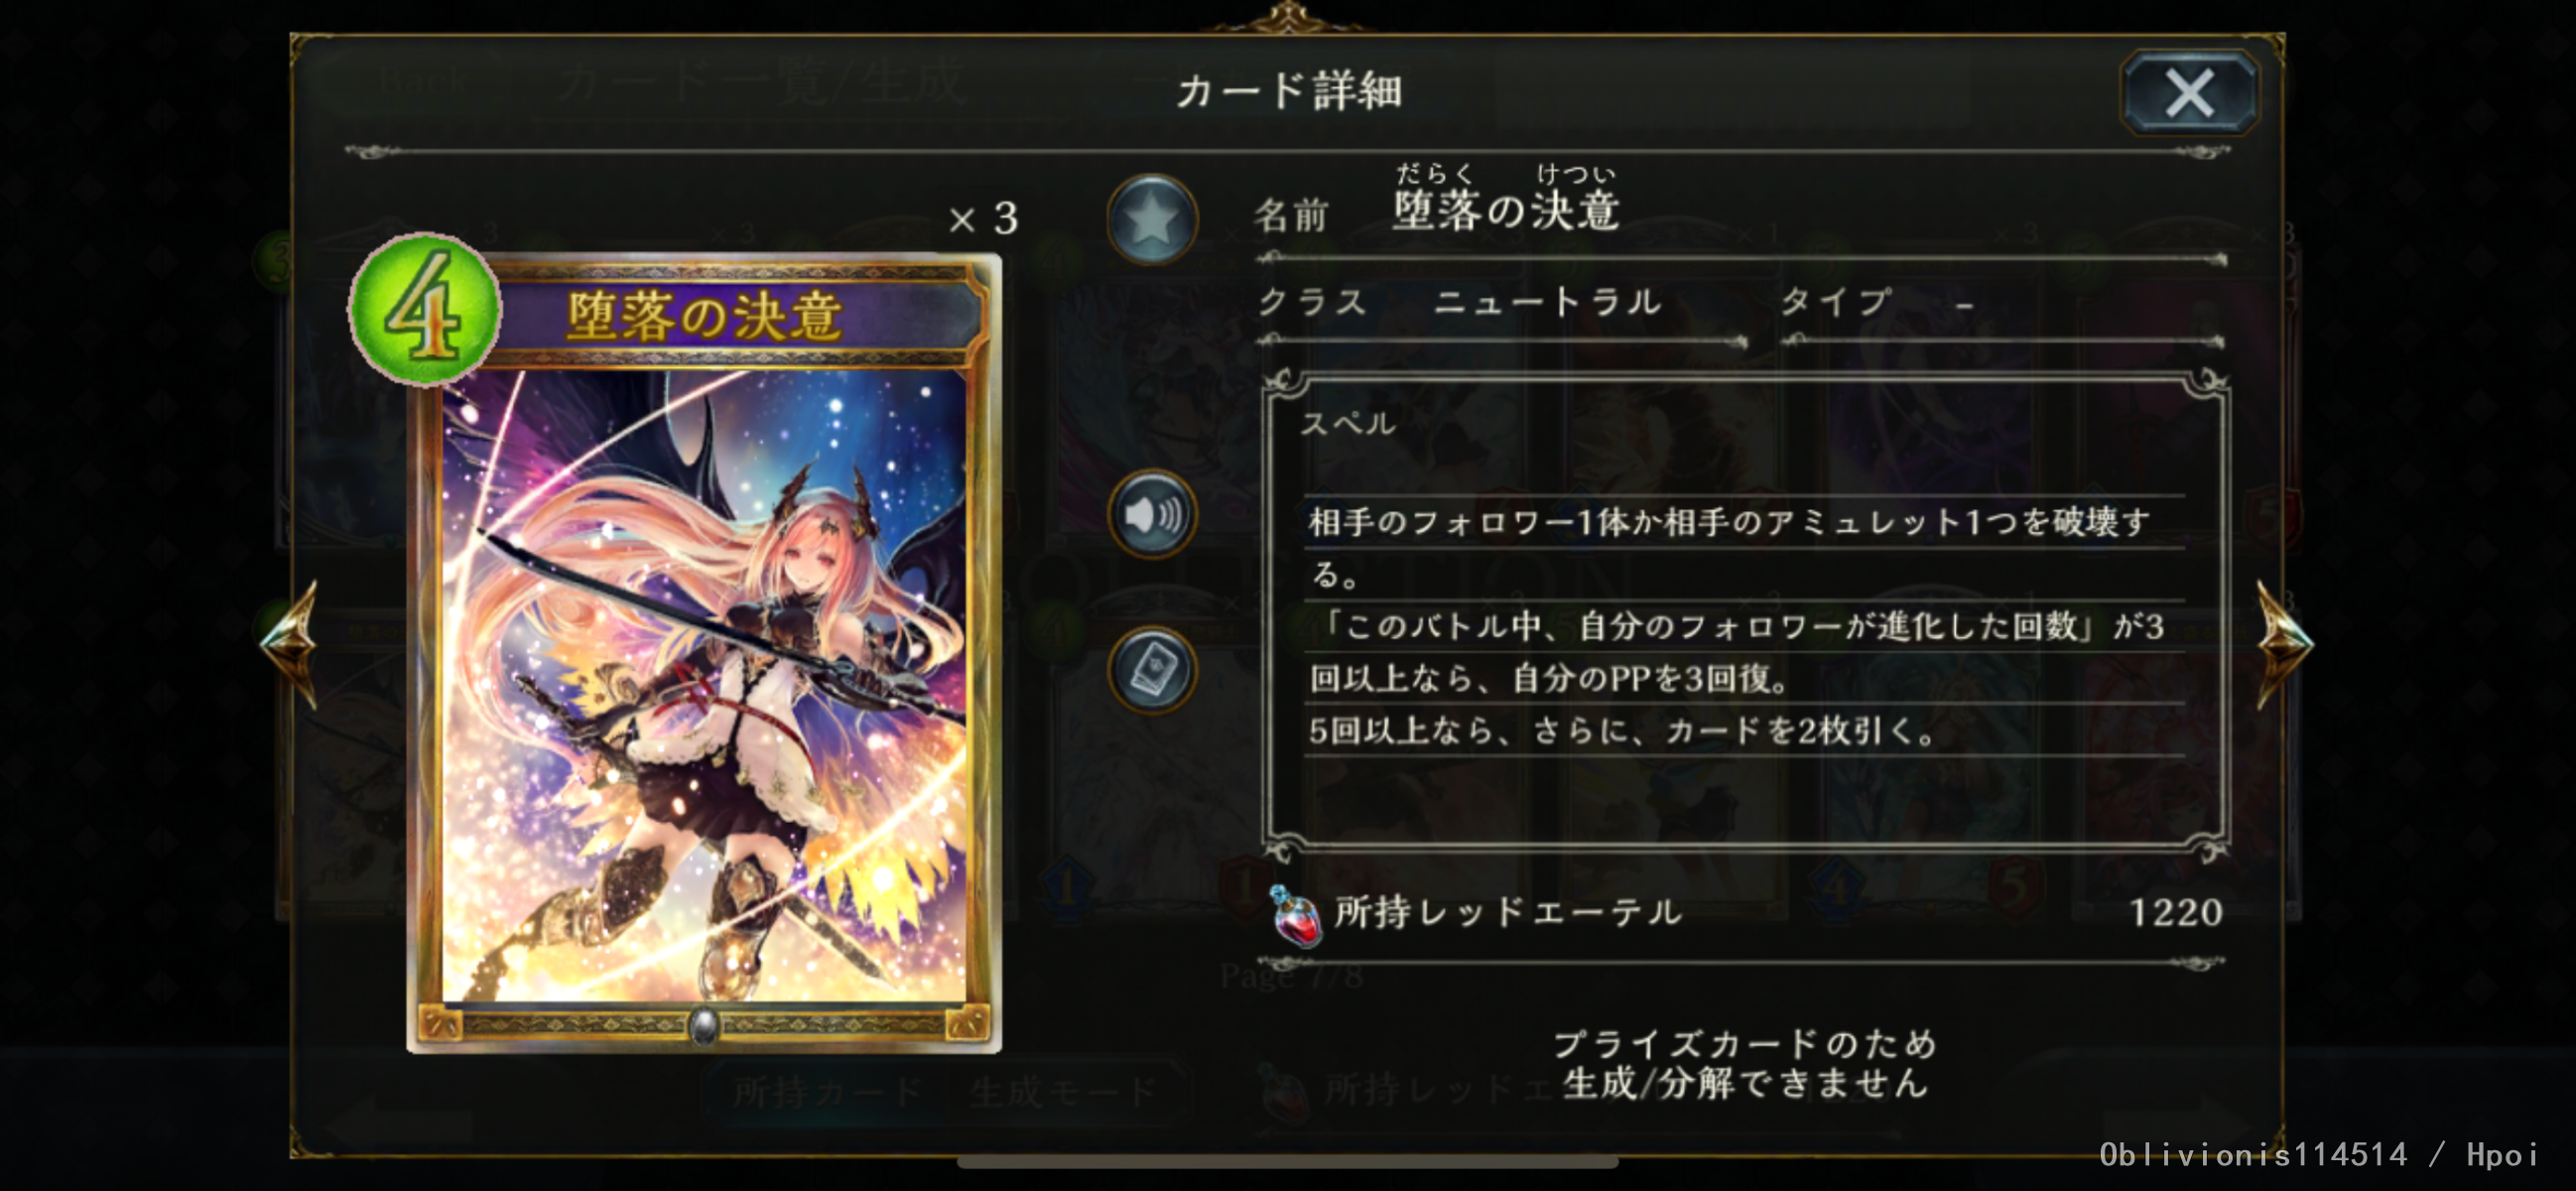Switch to dimmed 所持カード tab

(828, 1091)
